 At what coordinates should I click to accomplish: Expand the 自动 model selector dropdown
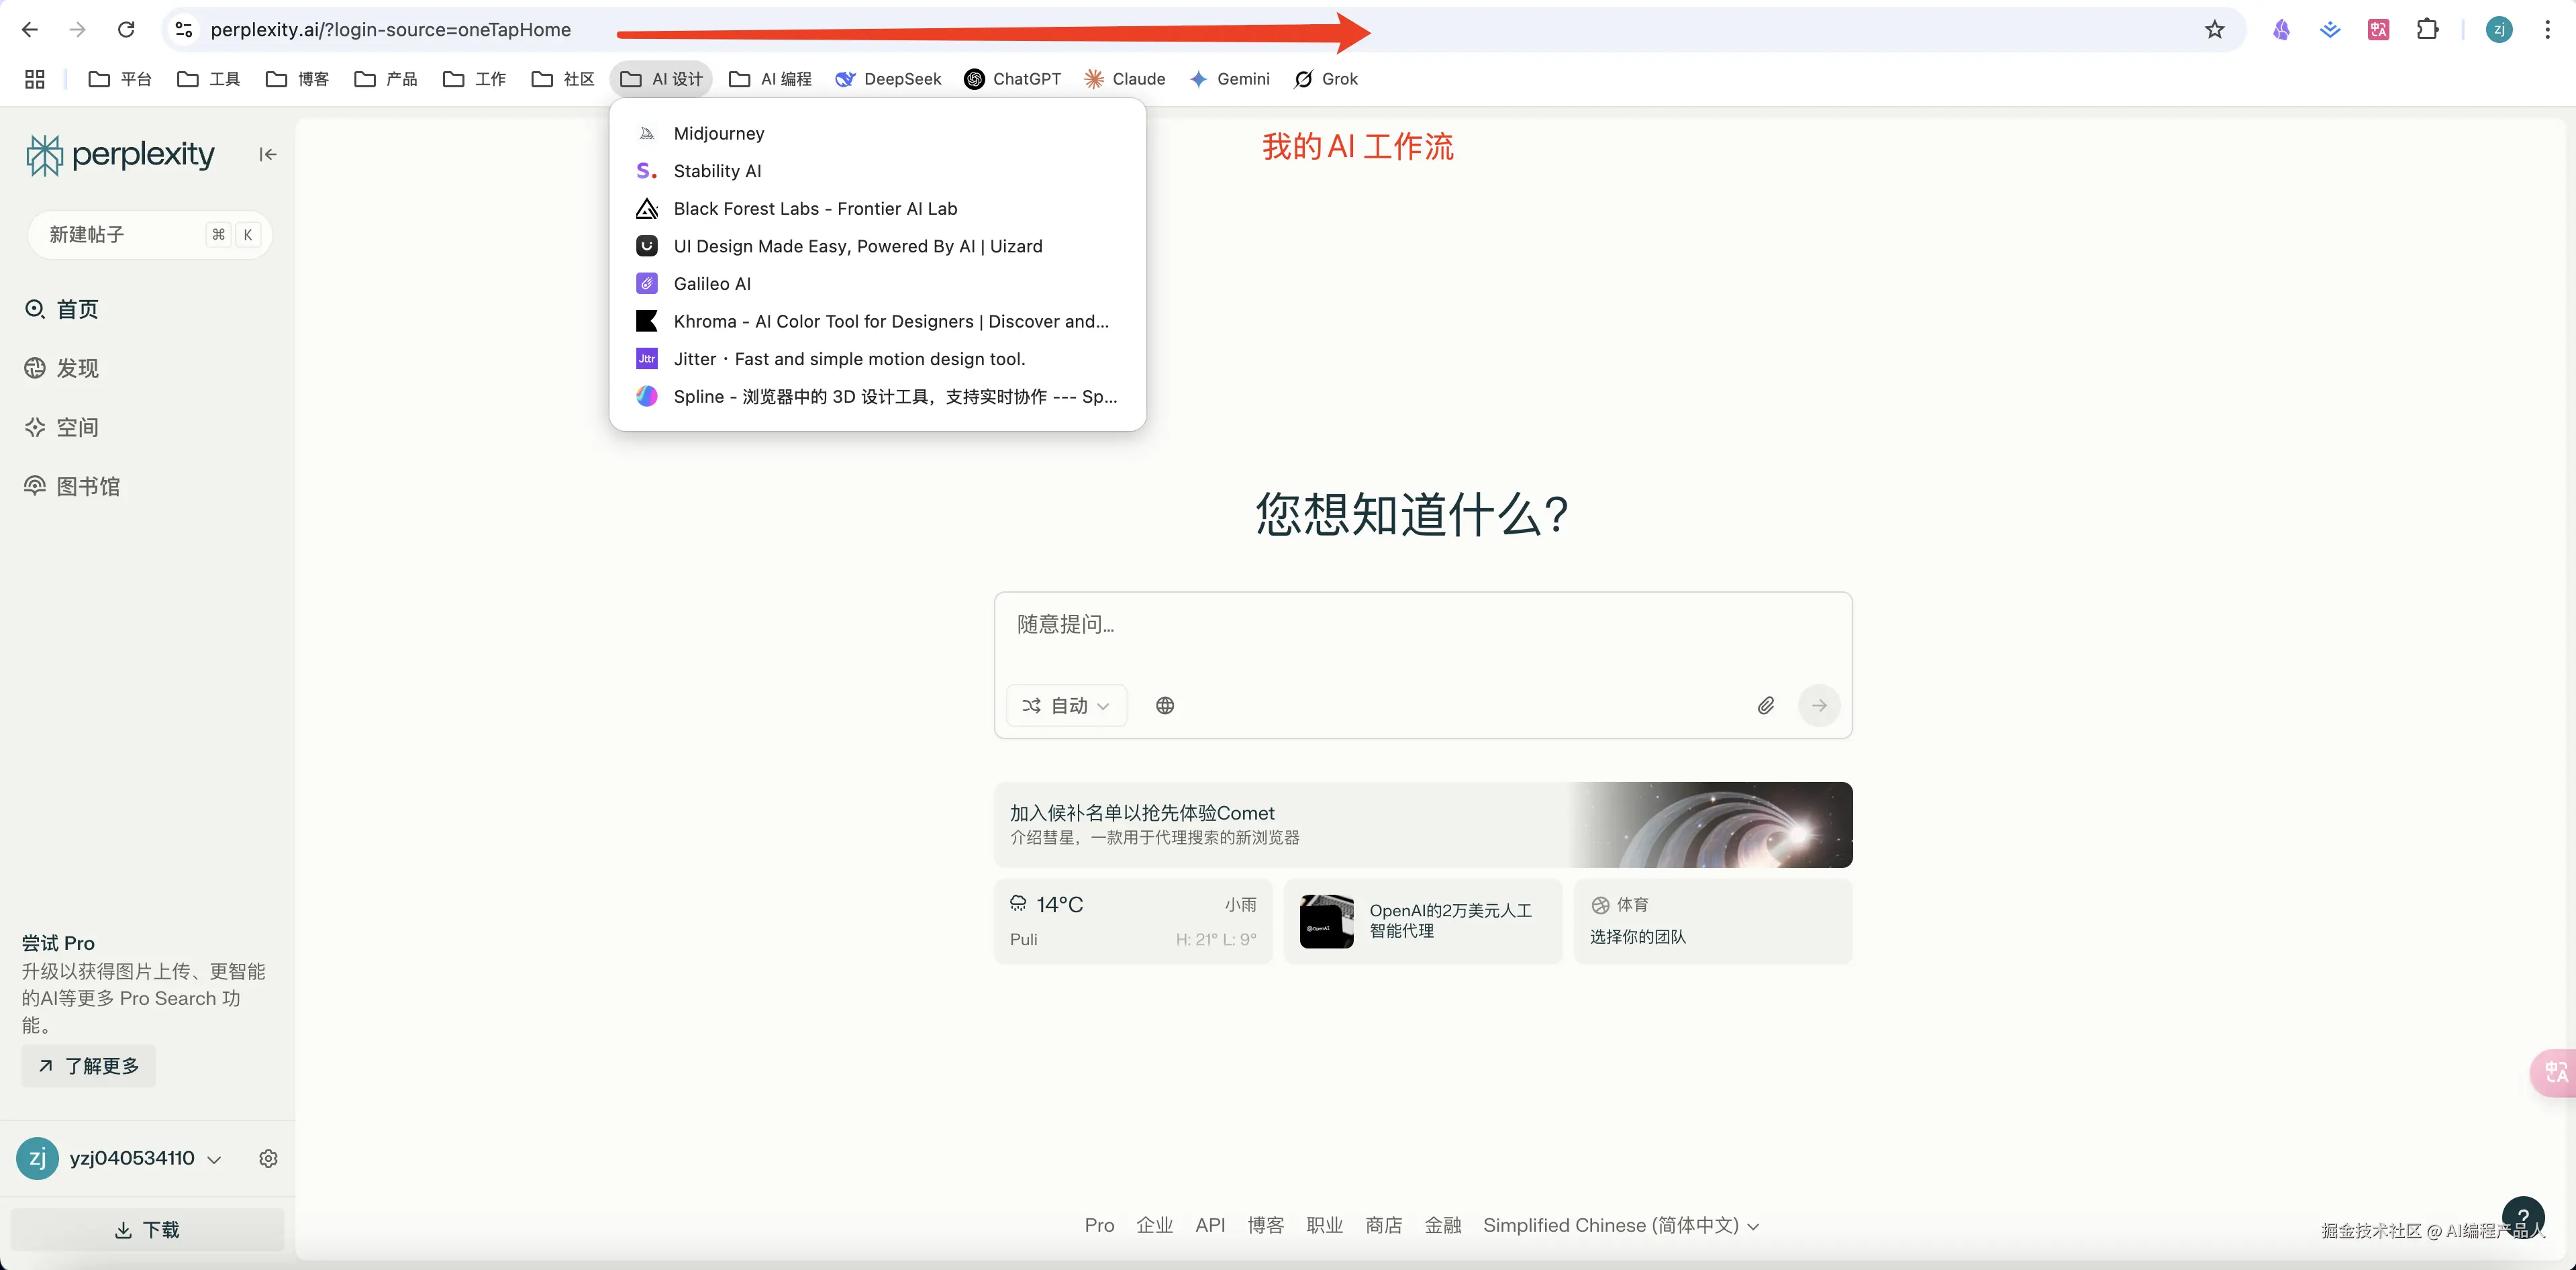tap(1066, 705)
